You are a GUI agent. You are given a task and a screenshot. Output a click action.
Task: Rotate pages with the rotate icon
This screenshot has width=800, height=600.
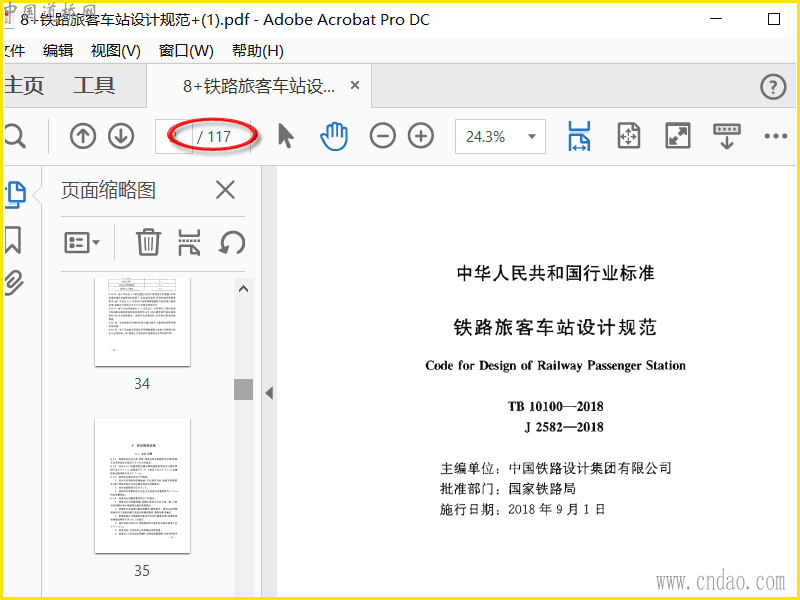pos(232,242)
